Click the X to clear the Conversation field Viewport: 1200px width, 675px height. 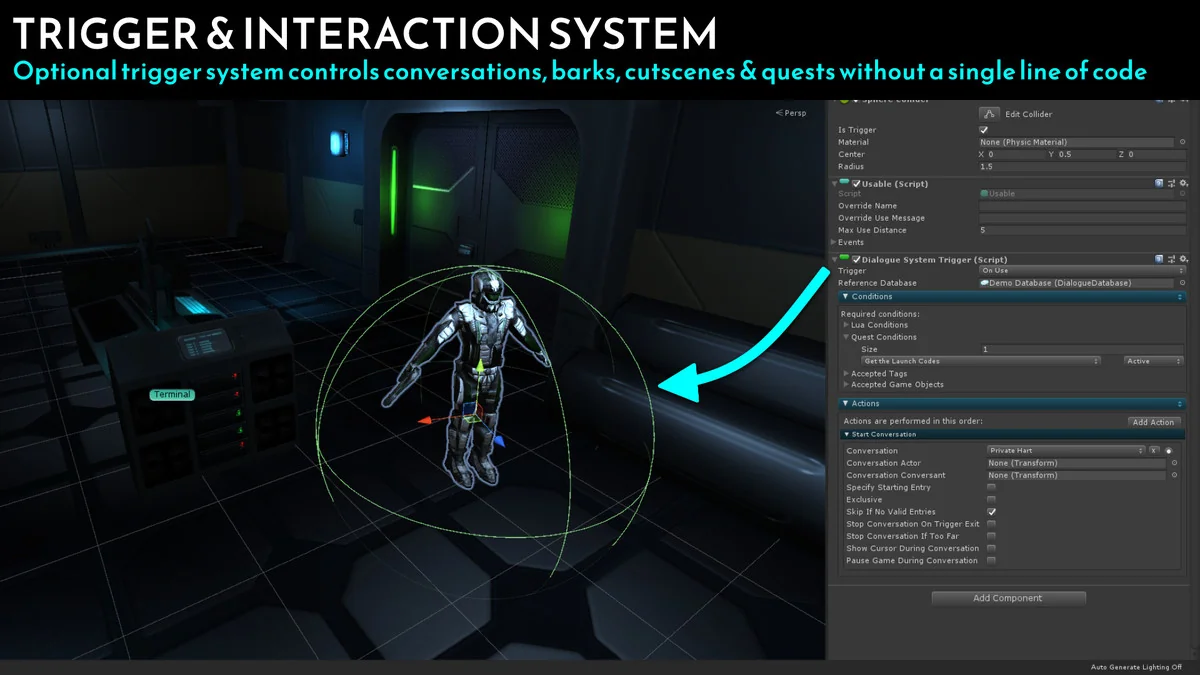pyautogui.click(x=1153, y=450)
